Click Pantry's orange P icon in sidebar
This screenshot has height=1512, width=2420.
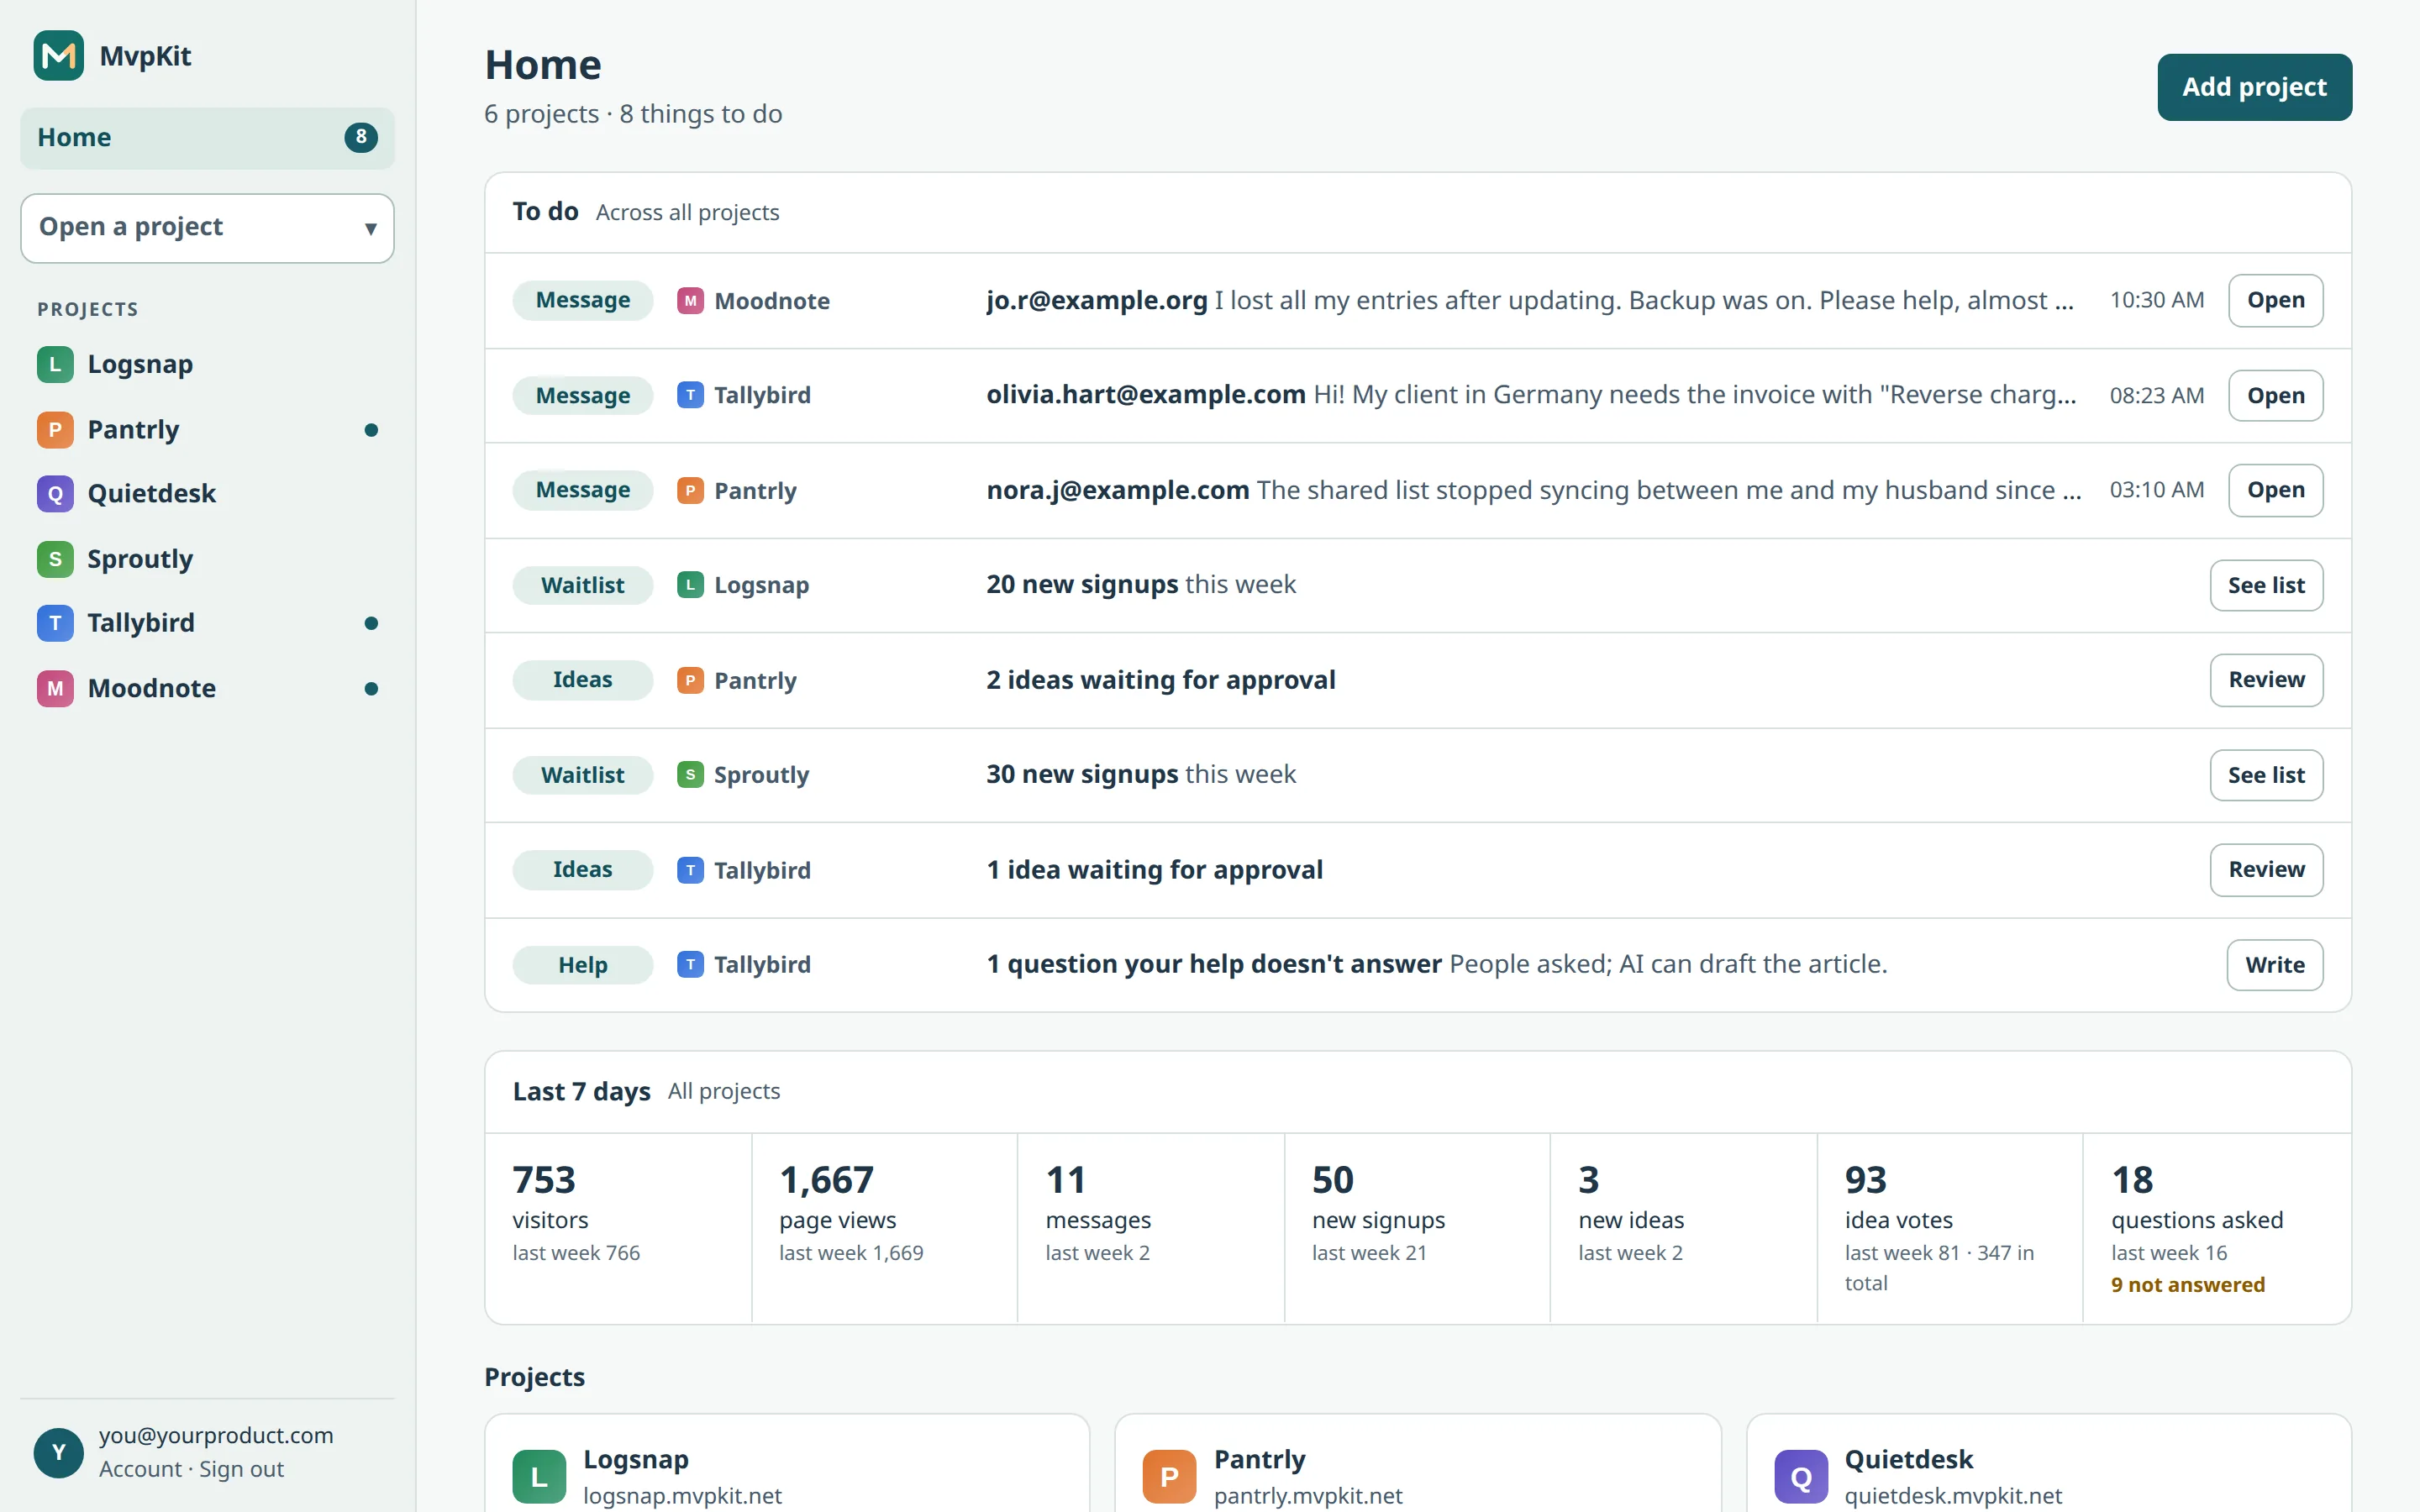pos(55,430)
